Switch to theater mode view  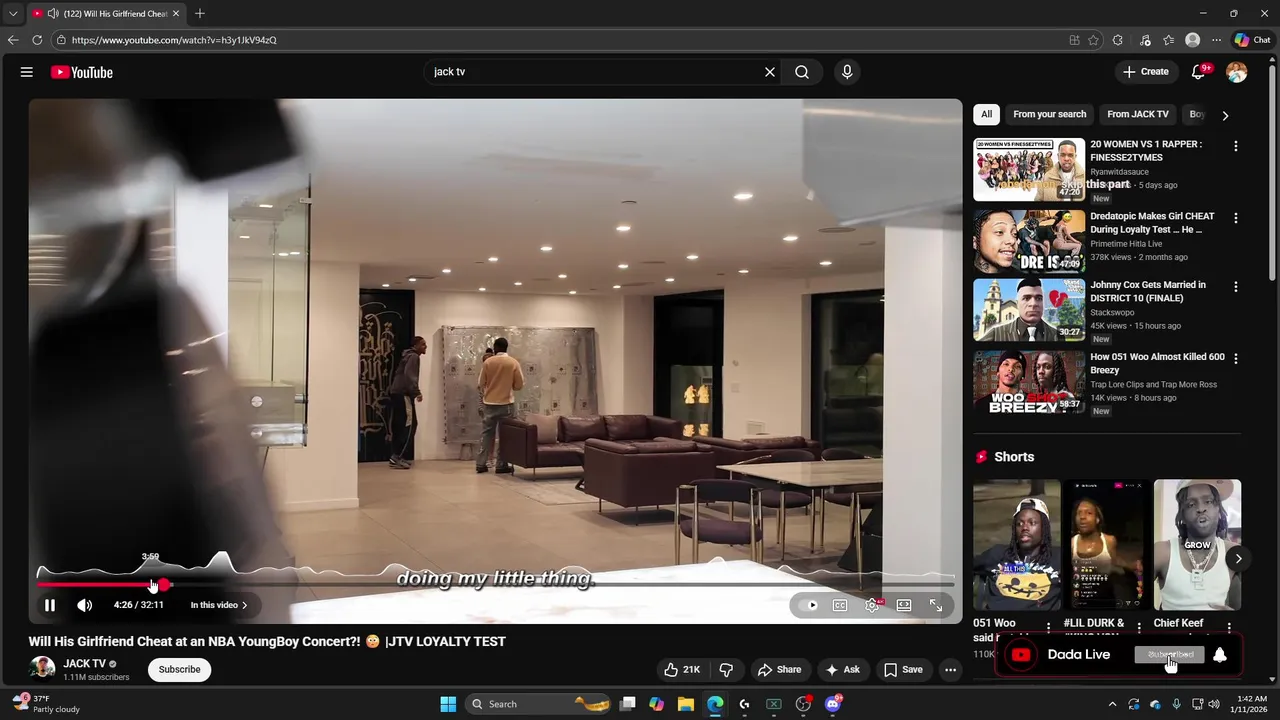904,605
